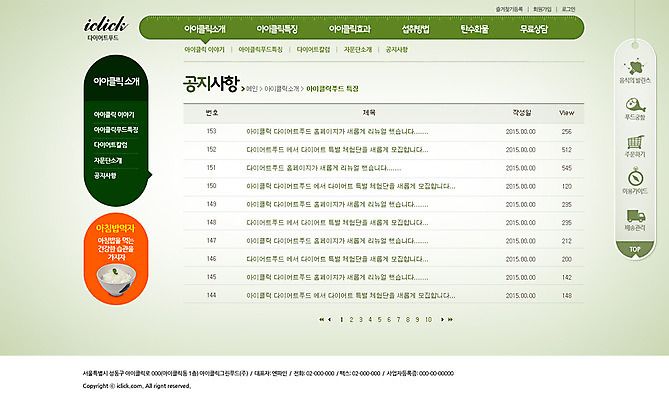Viewport: 669px width, 400px height.
Task: Open 공지사항 in the left sidebar
Action: pyautogui.click(x=105, y=176)
